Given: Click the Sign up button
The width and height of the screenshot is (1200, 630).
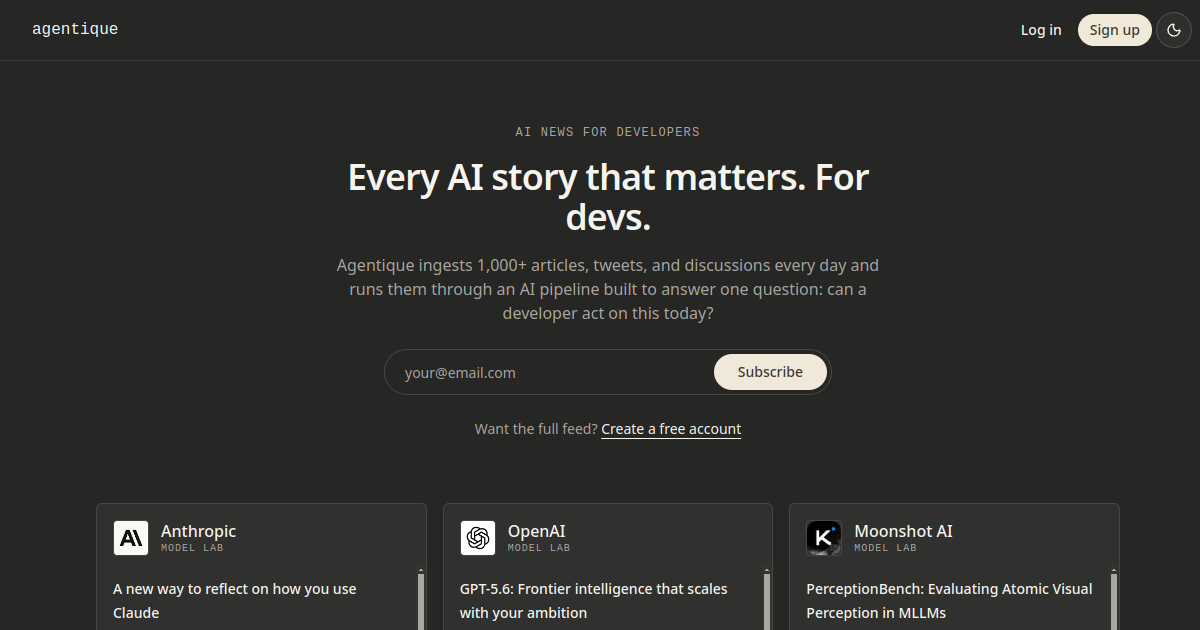Looking at the screenshot, I should pyautogui.click(x=1114, y=30).
